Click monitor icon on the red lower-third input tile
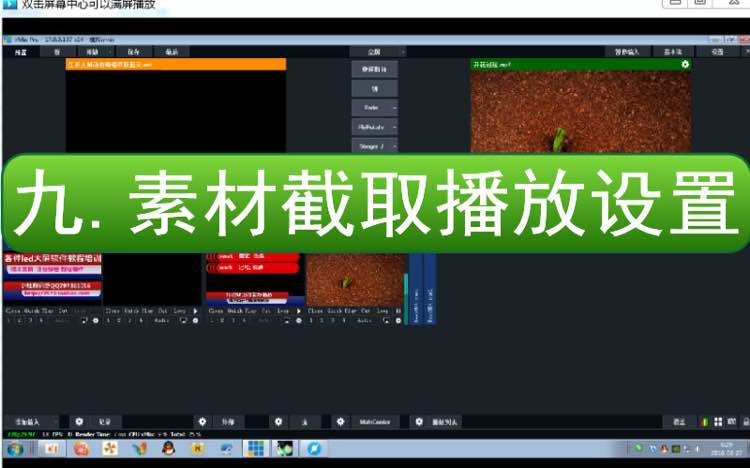 click(287, 321)
